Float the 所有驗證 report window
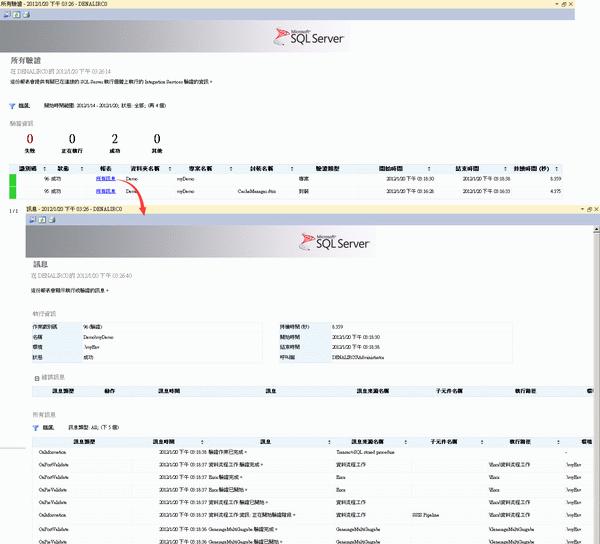Screen dimensions: 600x544 [564, 4]
